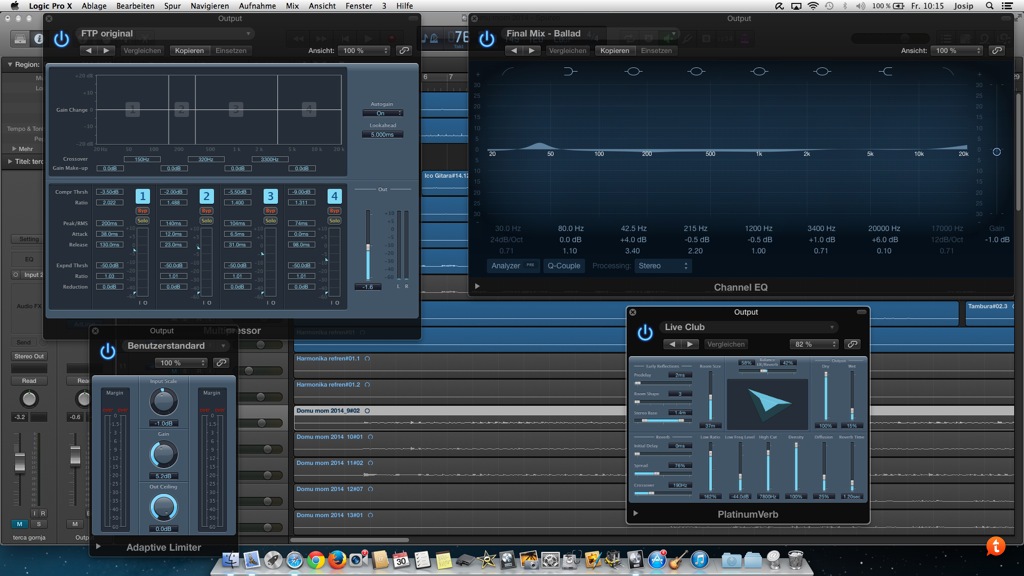Go to previous preset in Channel EQ
Viewport: 1024px width, 576px height.
[514, 50]
